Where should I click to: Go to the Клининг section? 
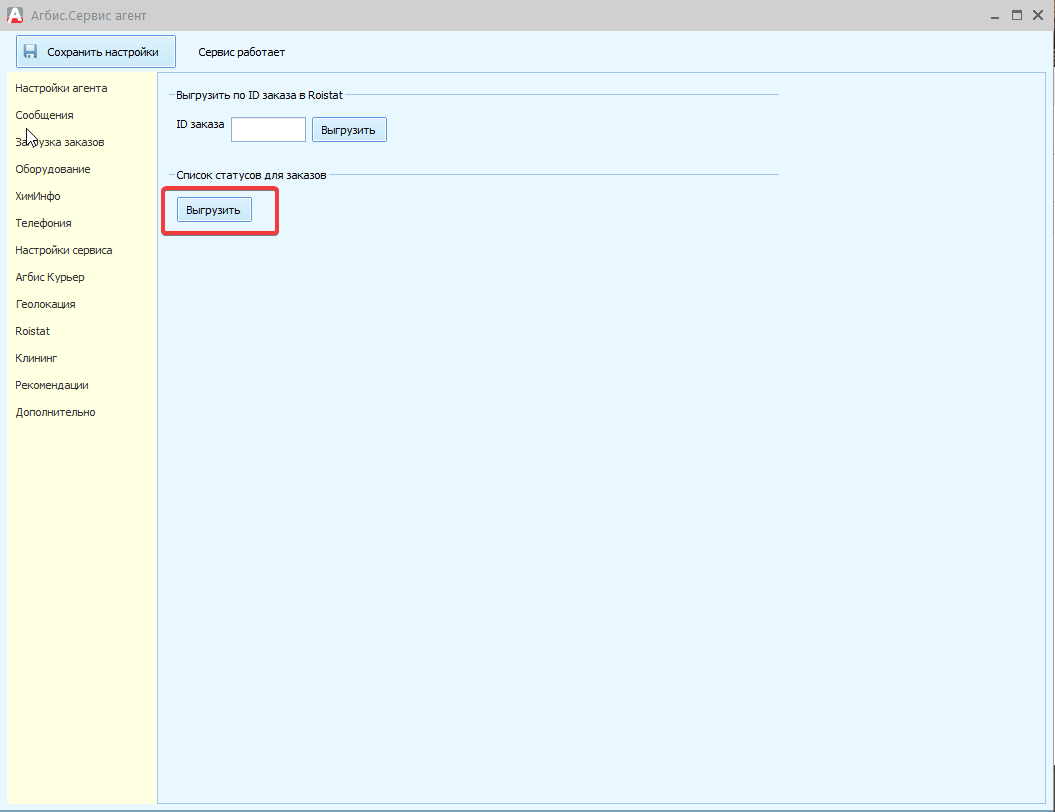point(37,358)
